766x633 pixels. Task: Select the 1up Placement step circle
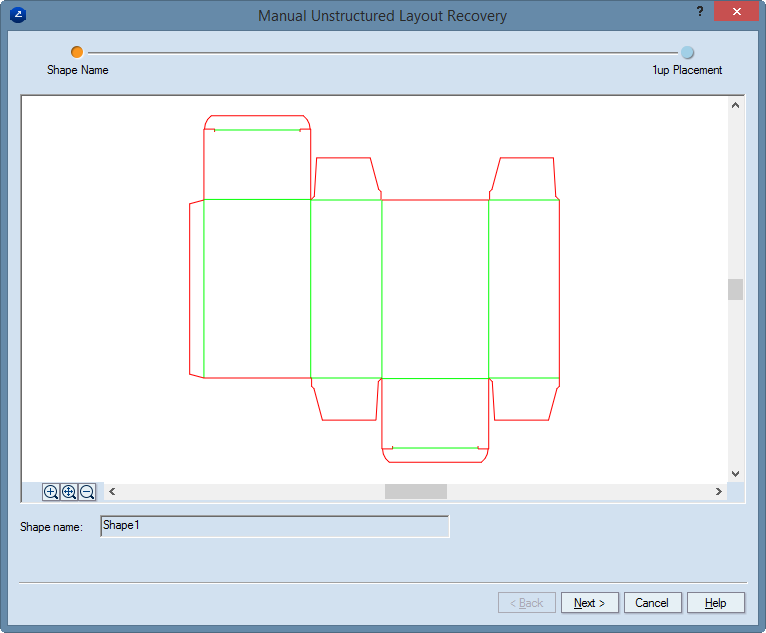point(687,53)
